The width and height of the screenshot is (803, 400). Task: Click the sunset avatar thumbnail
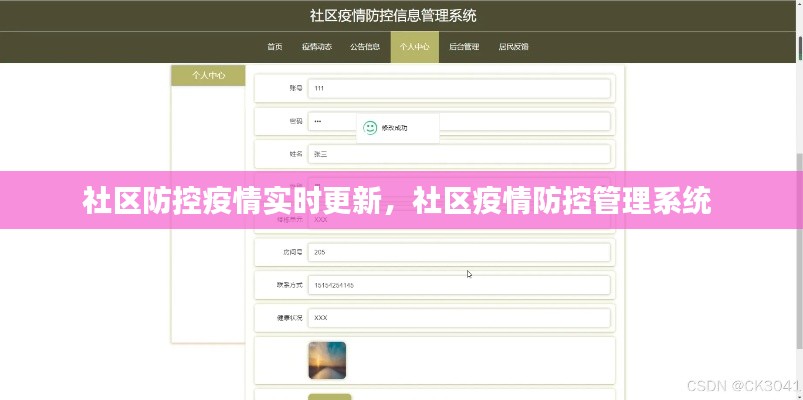(x=327, y=360)
